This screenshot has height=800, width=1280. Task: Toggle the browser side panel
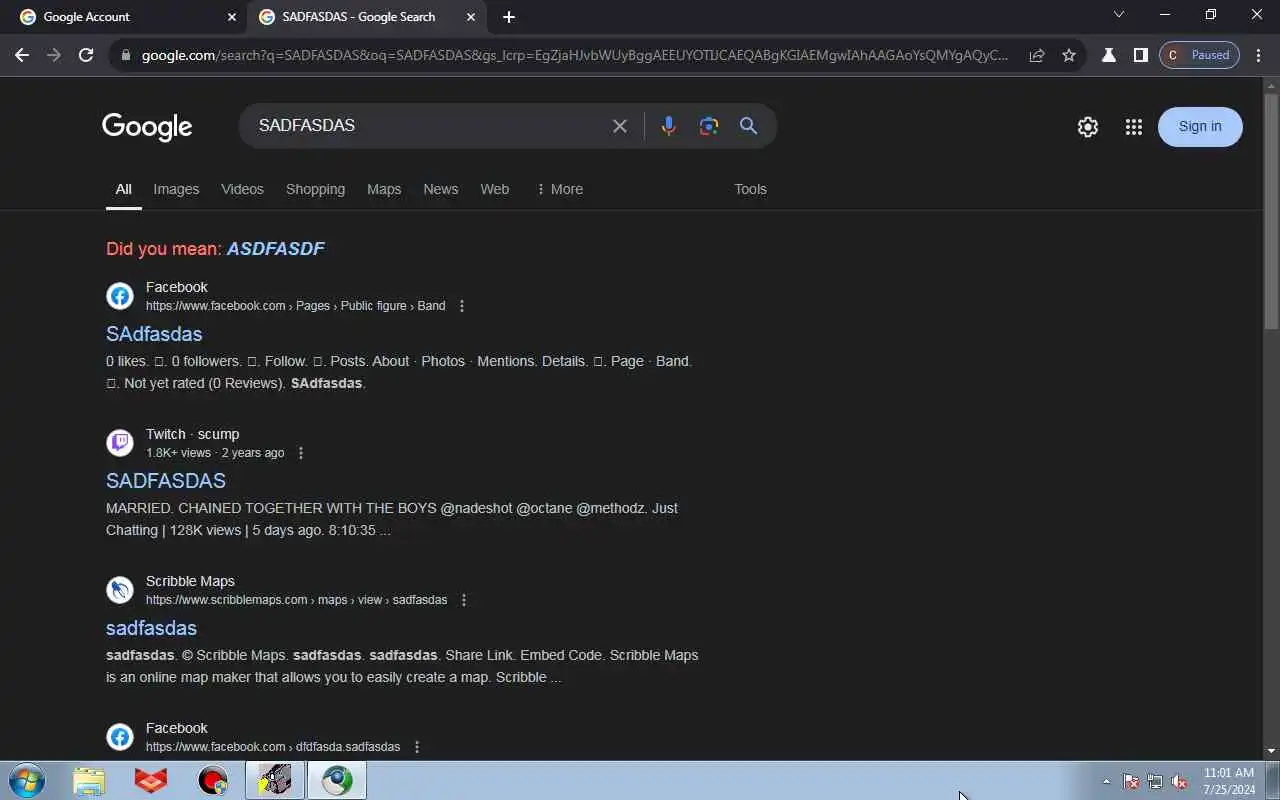tap(1140, 56)
